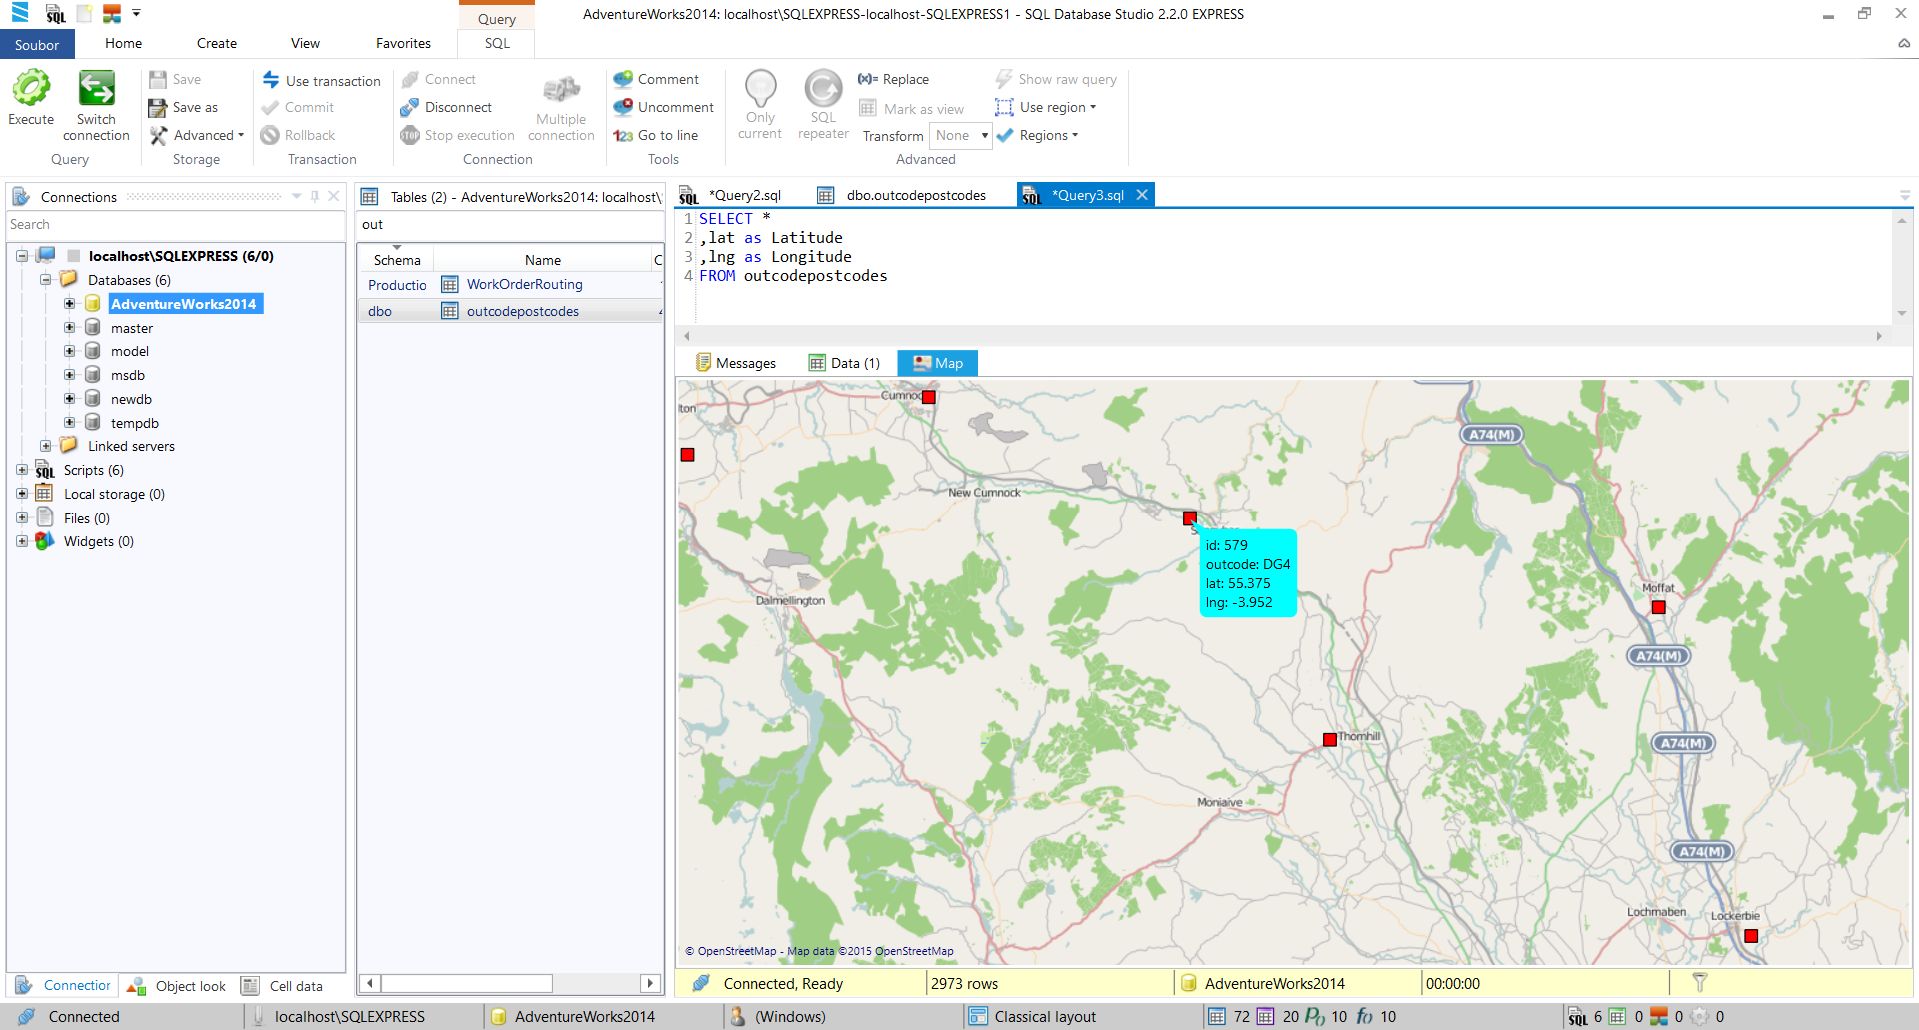Viewport: 1919px width, 1030px height.
Task: Click the Use transaction icon
Action: coord(271,80)
